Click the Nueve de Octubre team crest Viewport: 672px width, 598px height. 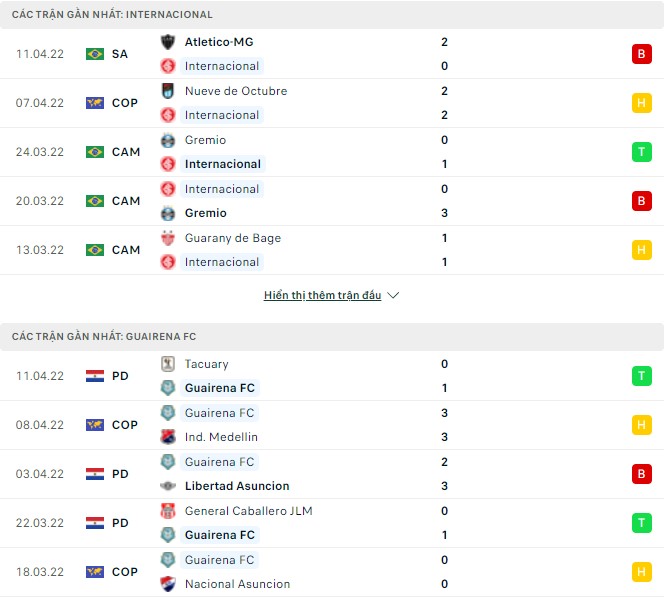click(168, 91)
